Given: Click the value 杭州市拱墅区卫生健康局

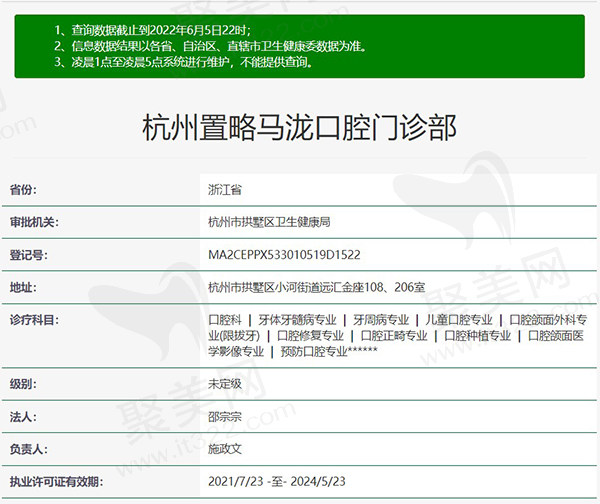Looking at the screenshot, I should pyautogui.click(x=269, y=222).
